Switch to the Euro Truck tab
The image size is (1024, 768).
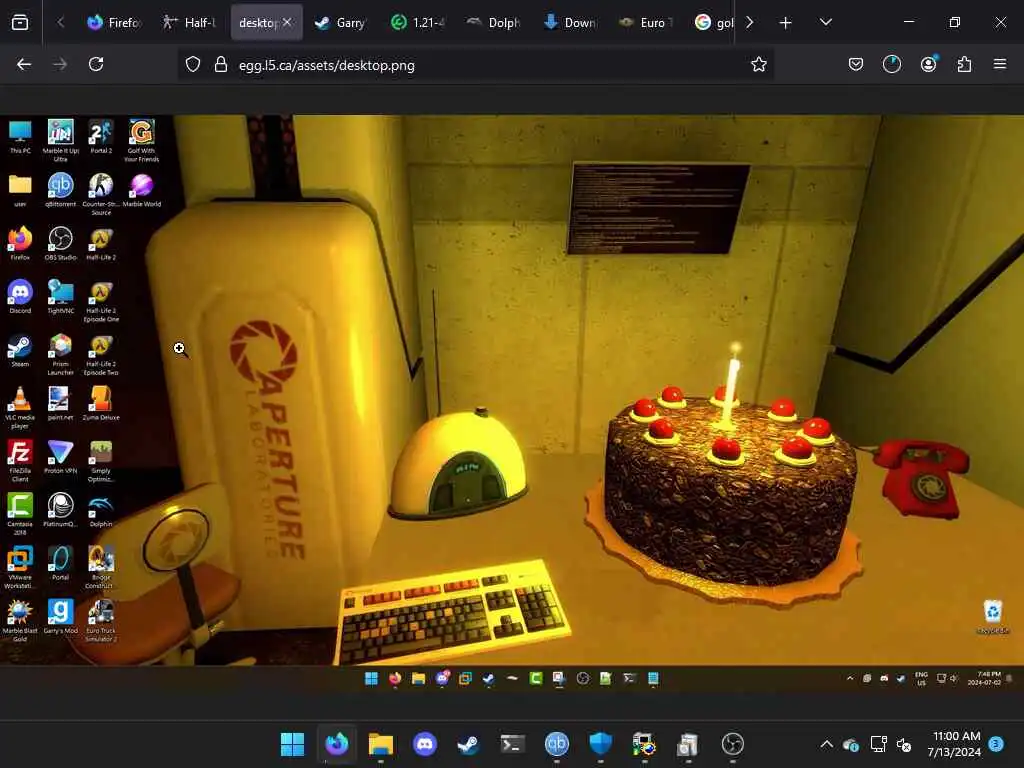pyautogui.click(x=645, y=23)
